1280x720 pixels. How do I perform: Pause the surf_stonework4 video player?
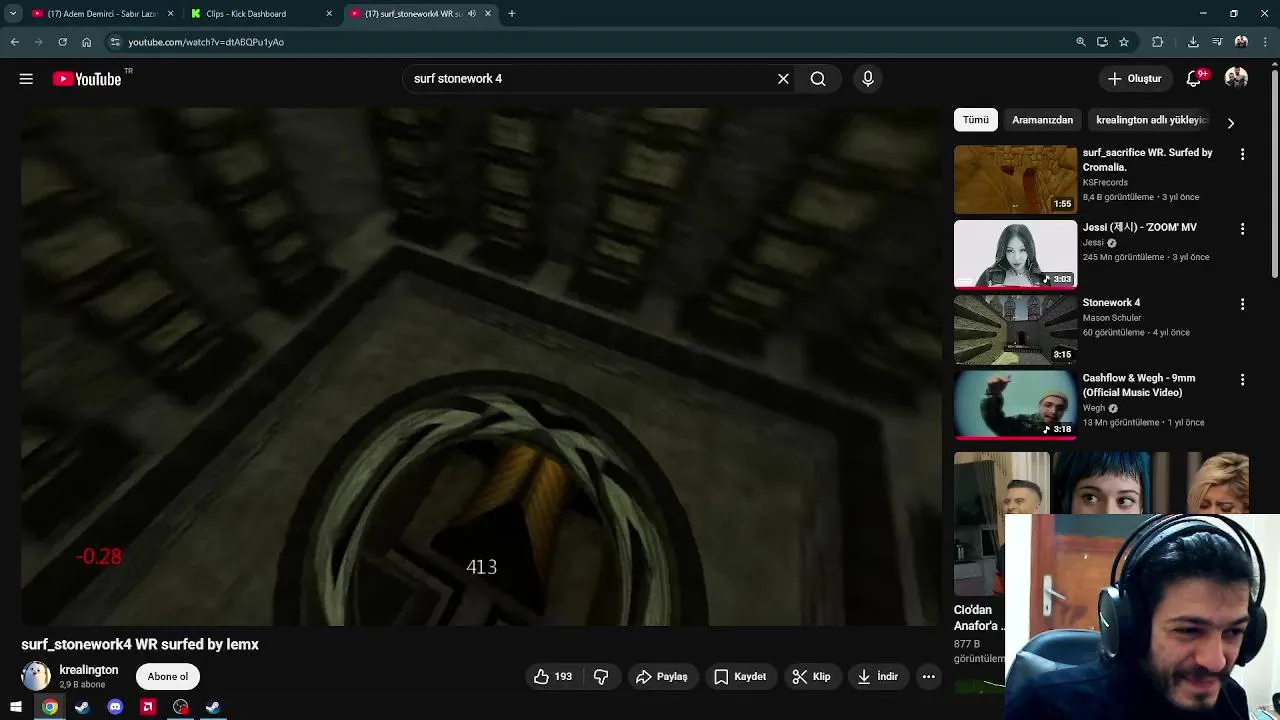pyautogui.click(x=480, y=367)
